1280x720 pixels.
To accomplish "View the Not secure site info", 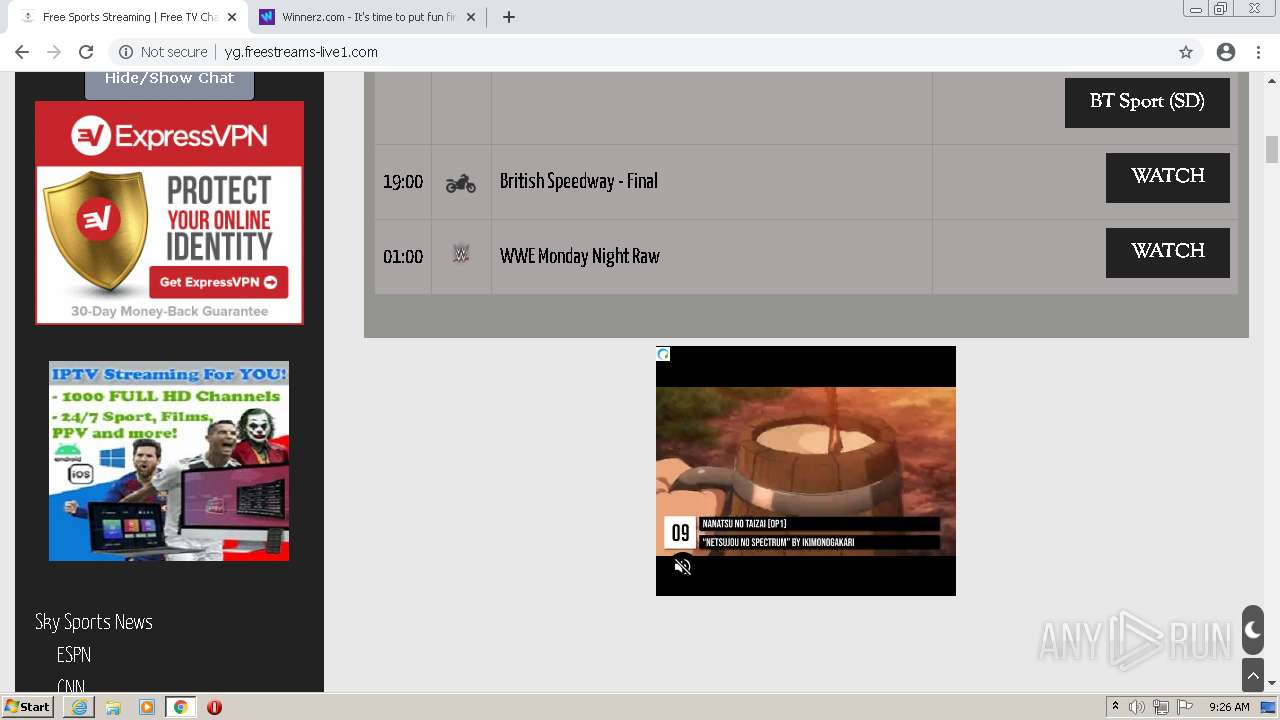I will 164,52.
